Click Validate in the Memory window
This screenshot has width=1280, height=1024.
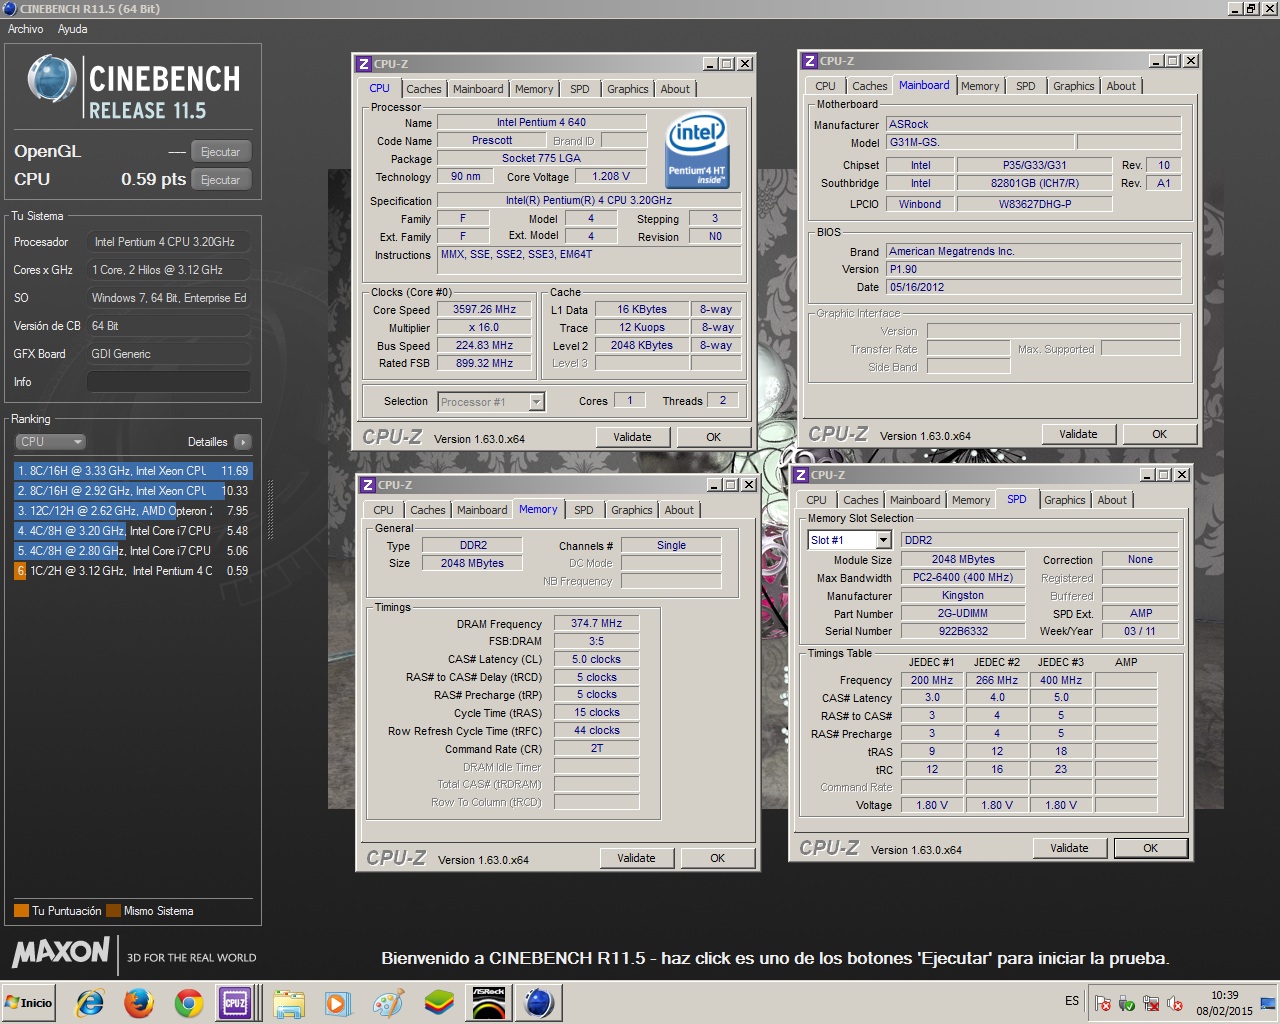pyautogui.click(x=636, y=858)
